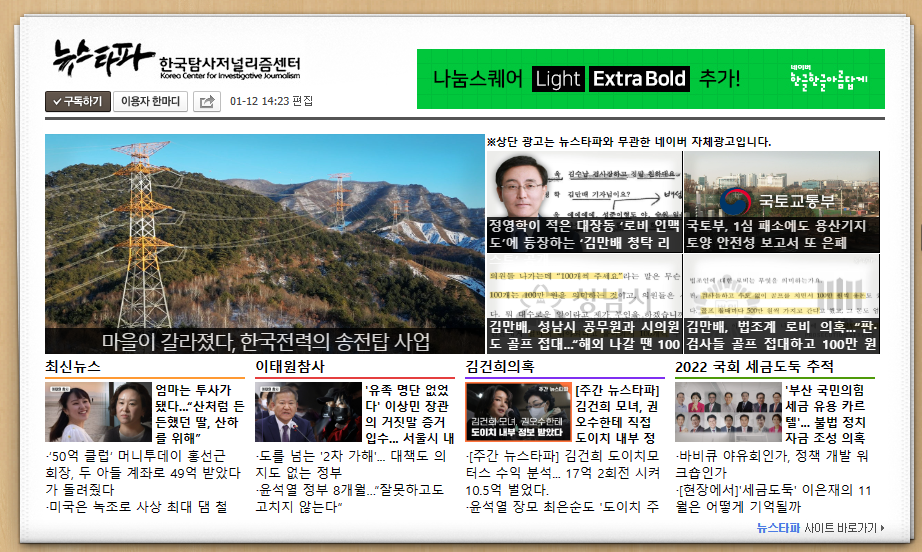Open 부산 국민의힘 의원 group thumbnail
The image size is (922, 552).
click(x=728, y=412)
